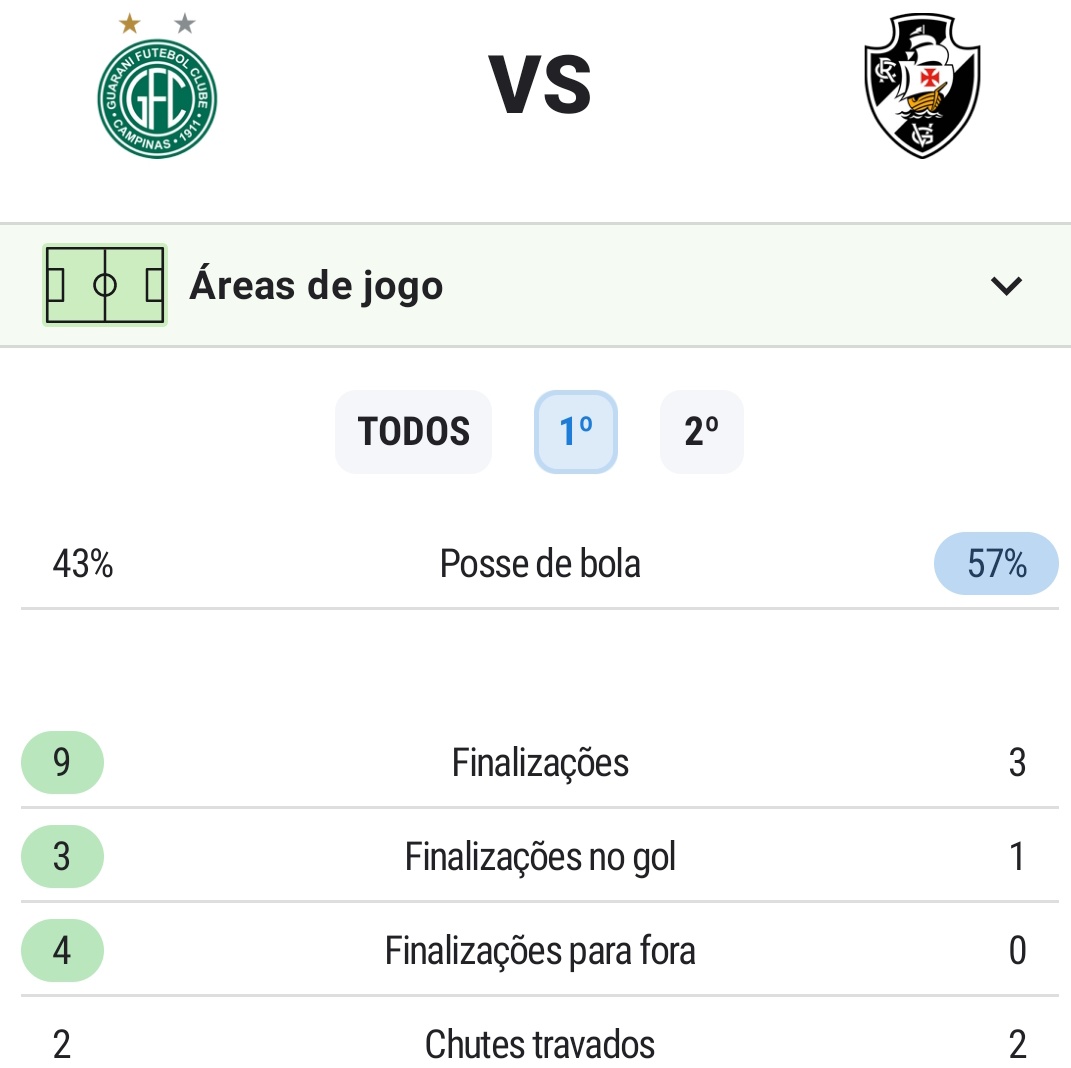
Task: Click the green 9 Finalizações badge
Action: [x=62, y=763]
